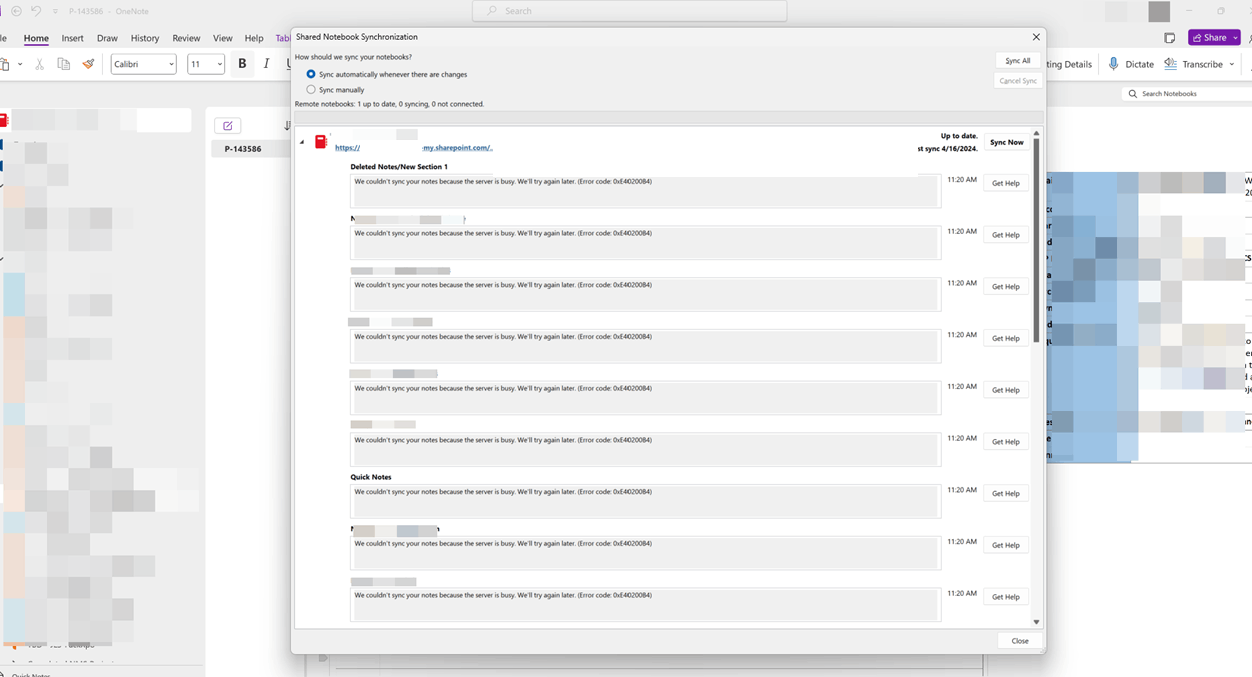
Task: Open the Transcribe dropdown arrow
Action: pyautogui.click(x=1231, y=64)
